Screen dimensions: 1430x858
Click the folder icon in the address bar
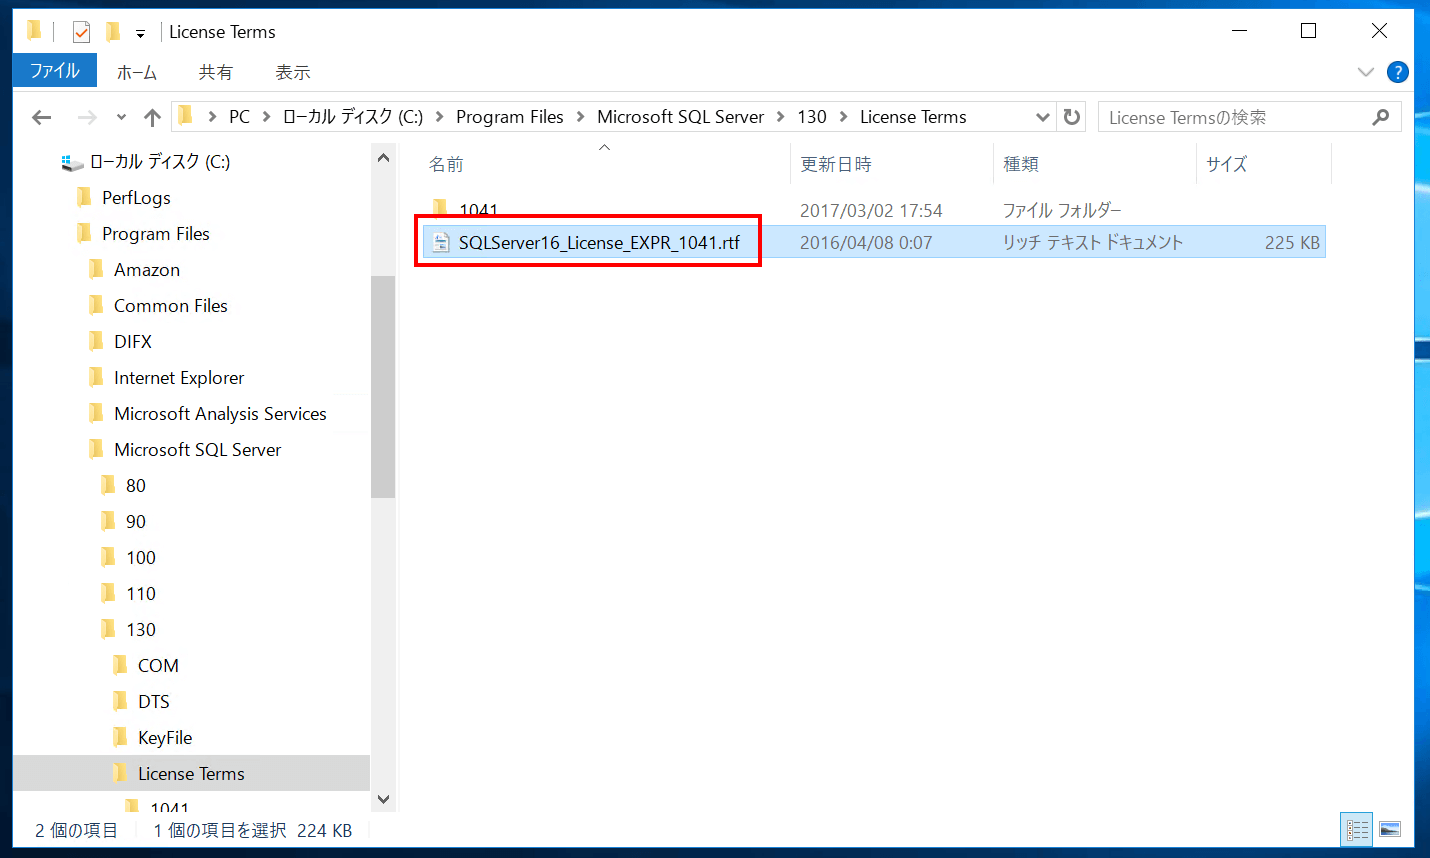pos(185,116)
